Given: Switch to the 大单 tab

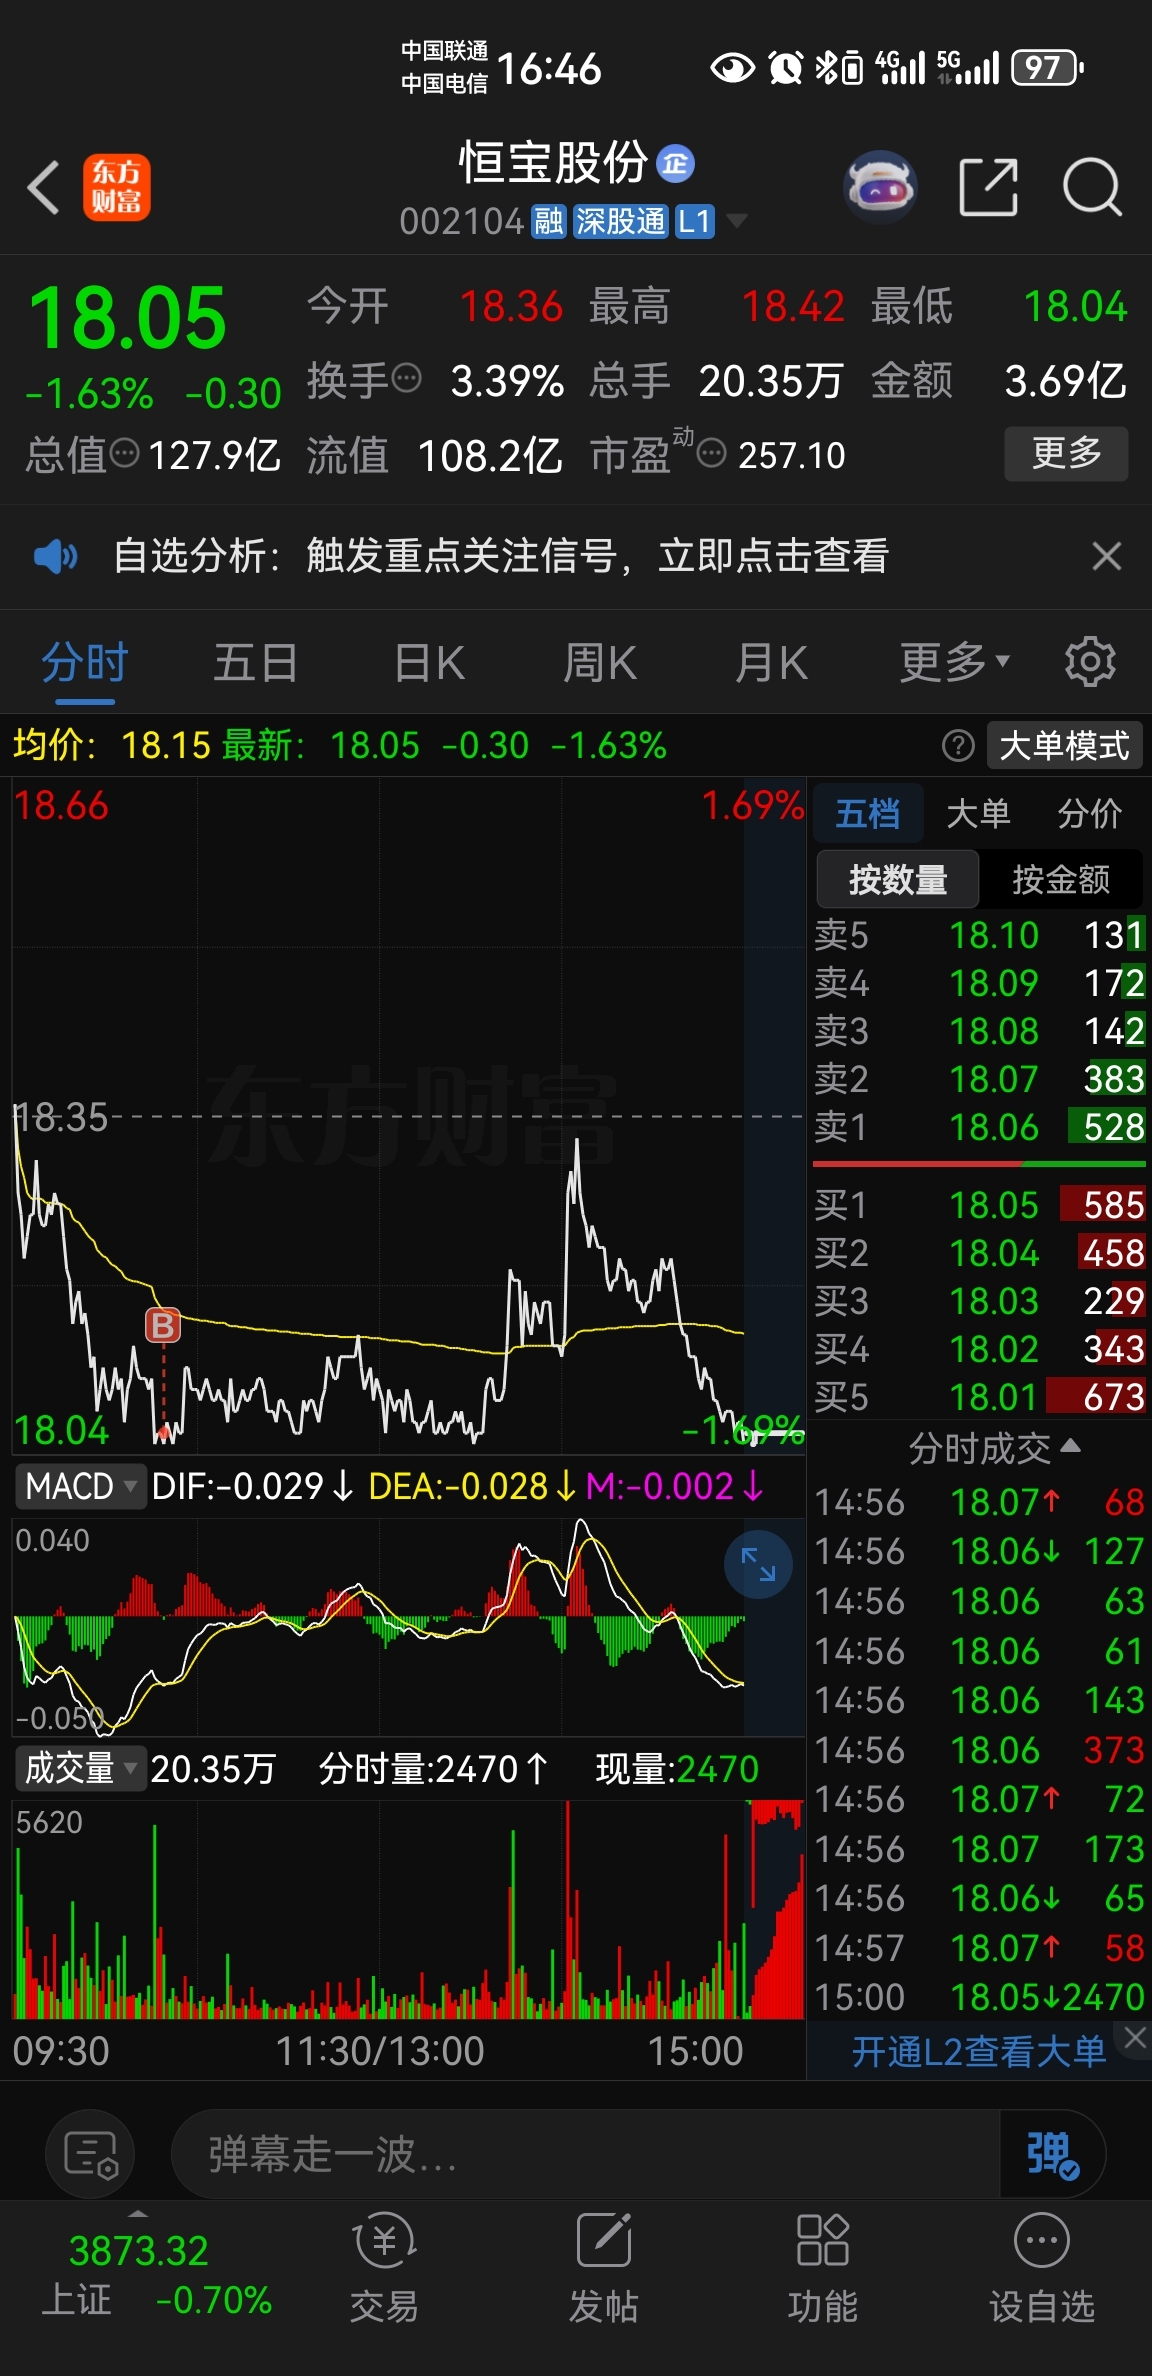Looking at the screenshot, I should tap(978, 813).
